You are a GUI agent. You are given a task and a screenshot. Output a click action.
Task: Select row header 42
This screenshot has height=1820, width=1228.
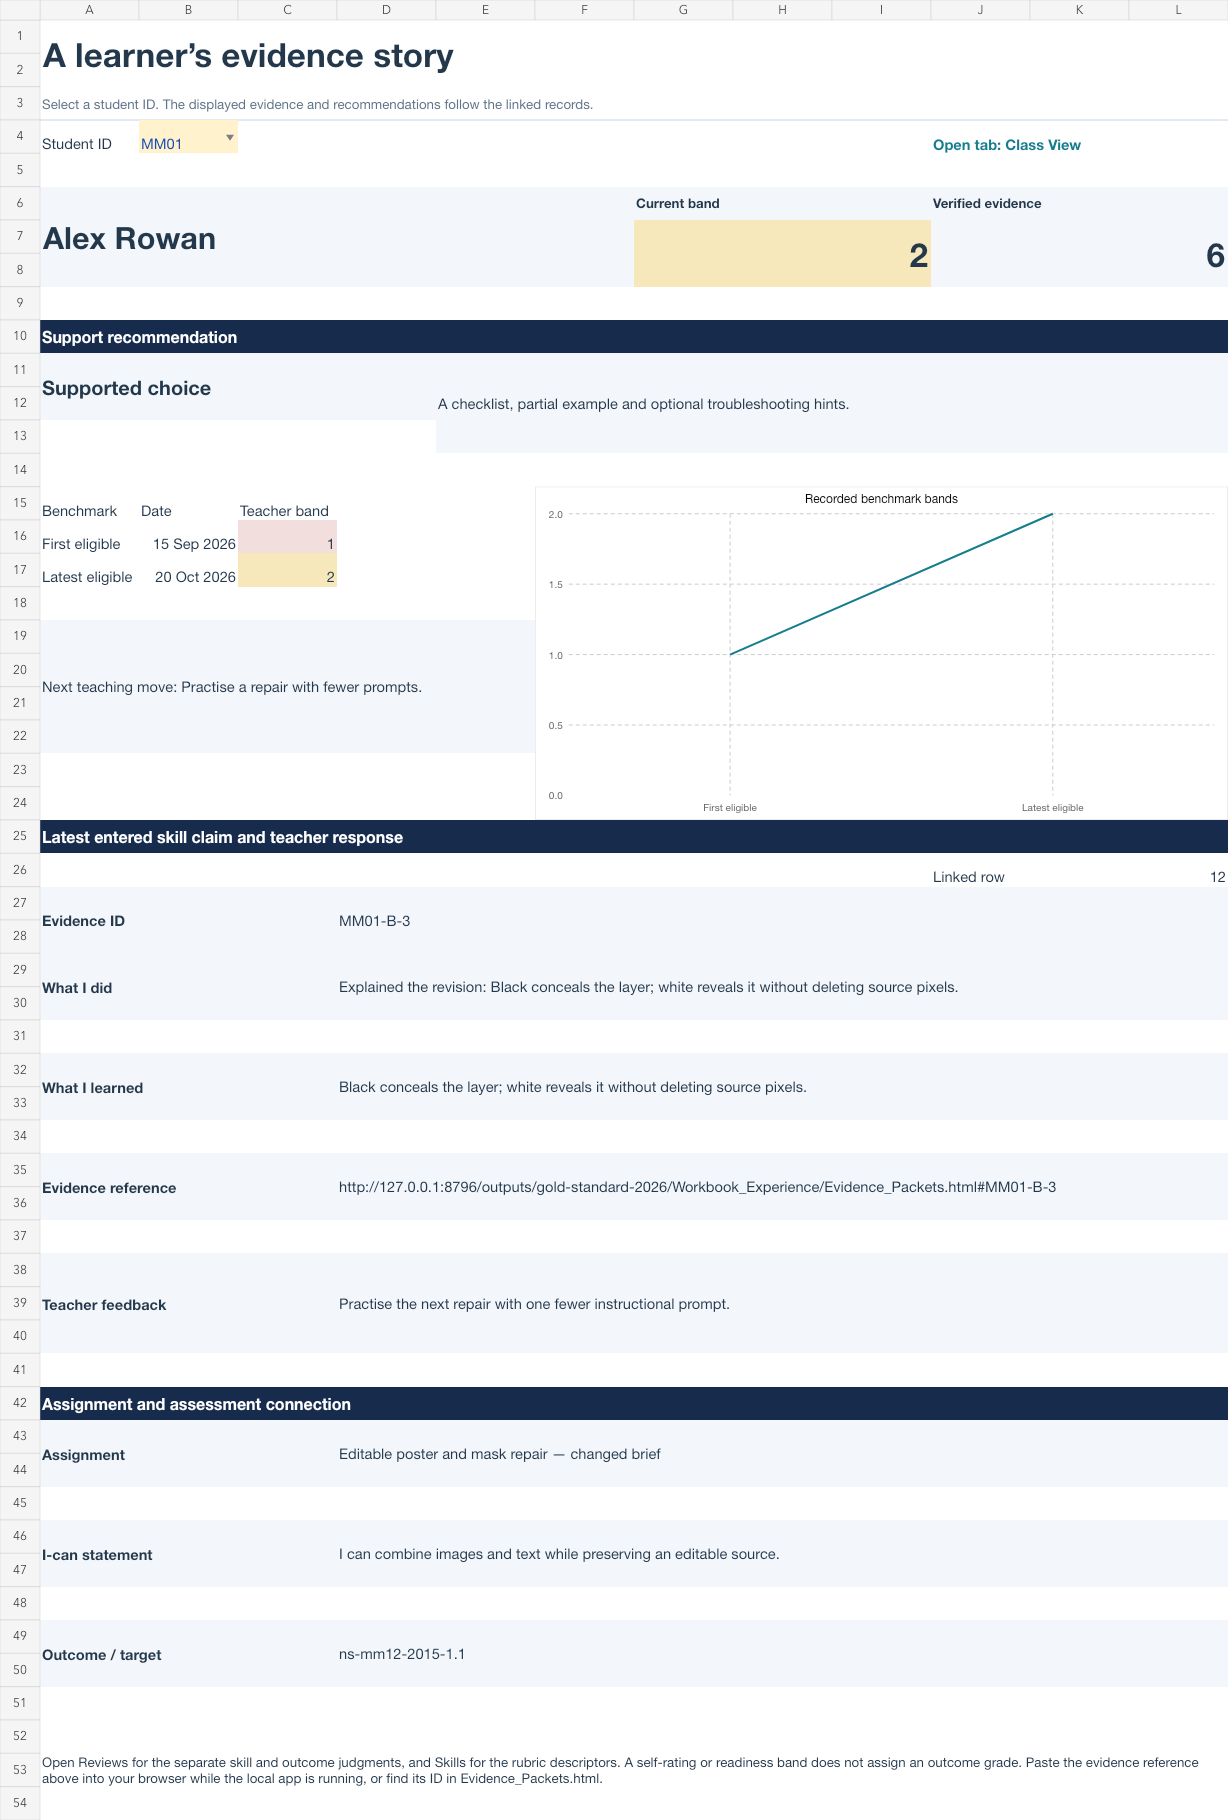click(x=20, y=1403)
